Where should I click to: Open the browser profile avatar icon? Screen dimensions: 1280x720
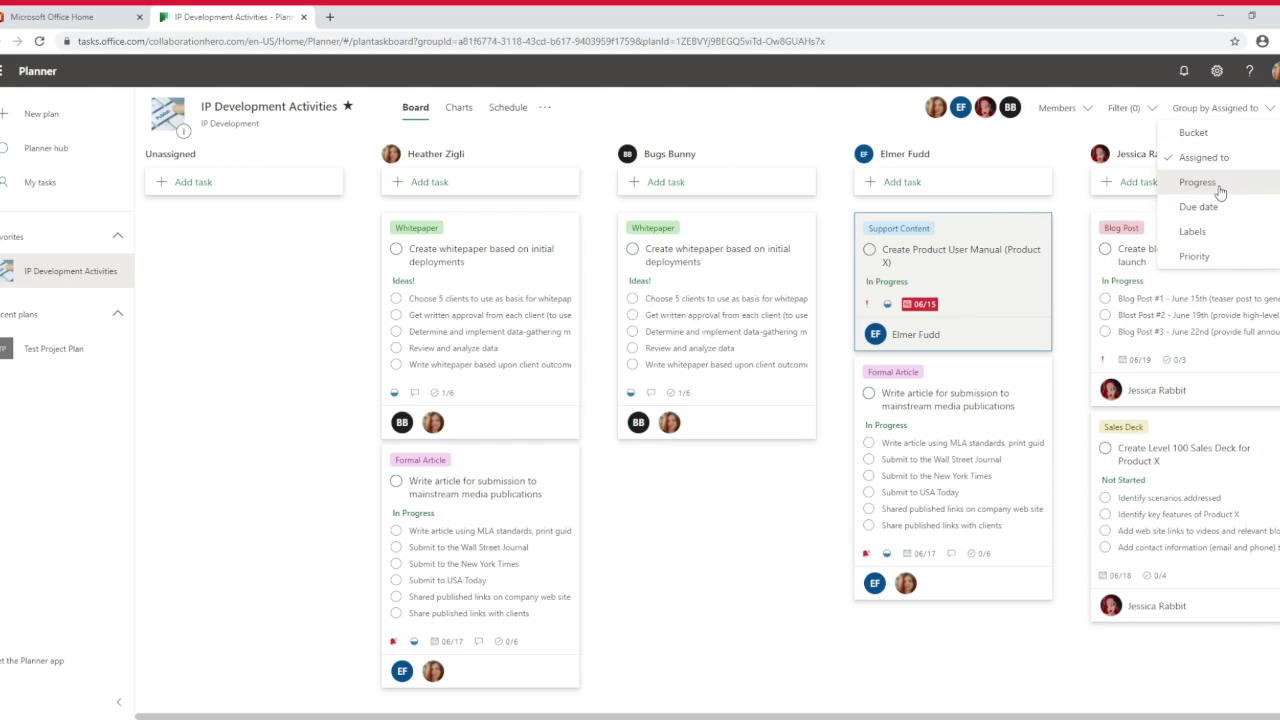pyautogui.click(x=1262, y=41)
